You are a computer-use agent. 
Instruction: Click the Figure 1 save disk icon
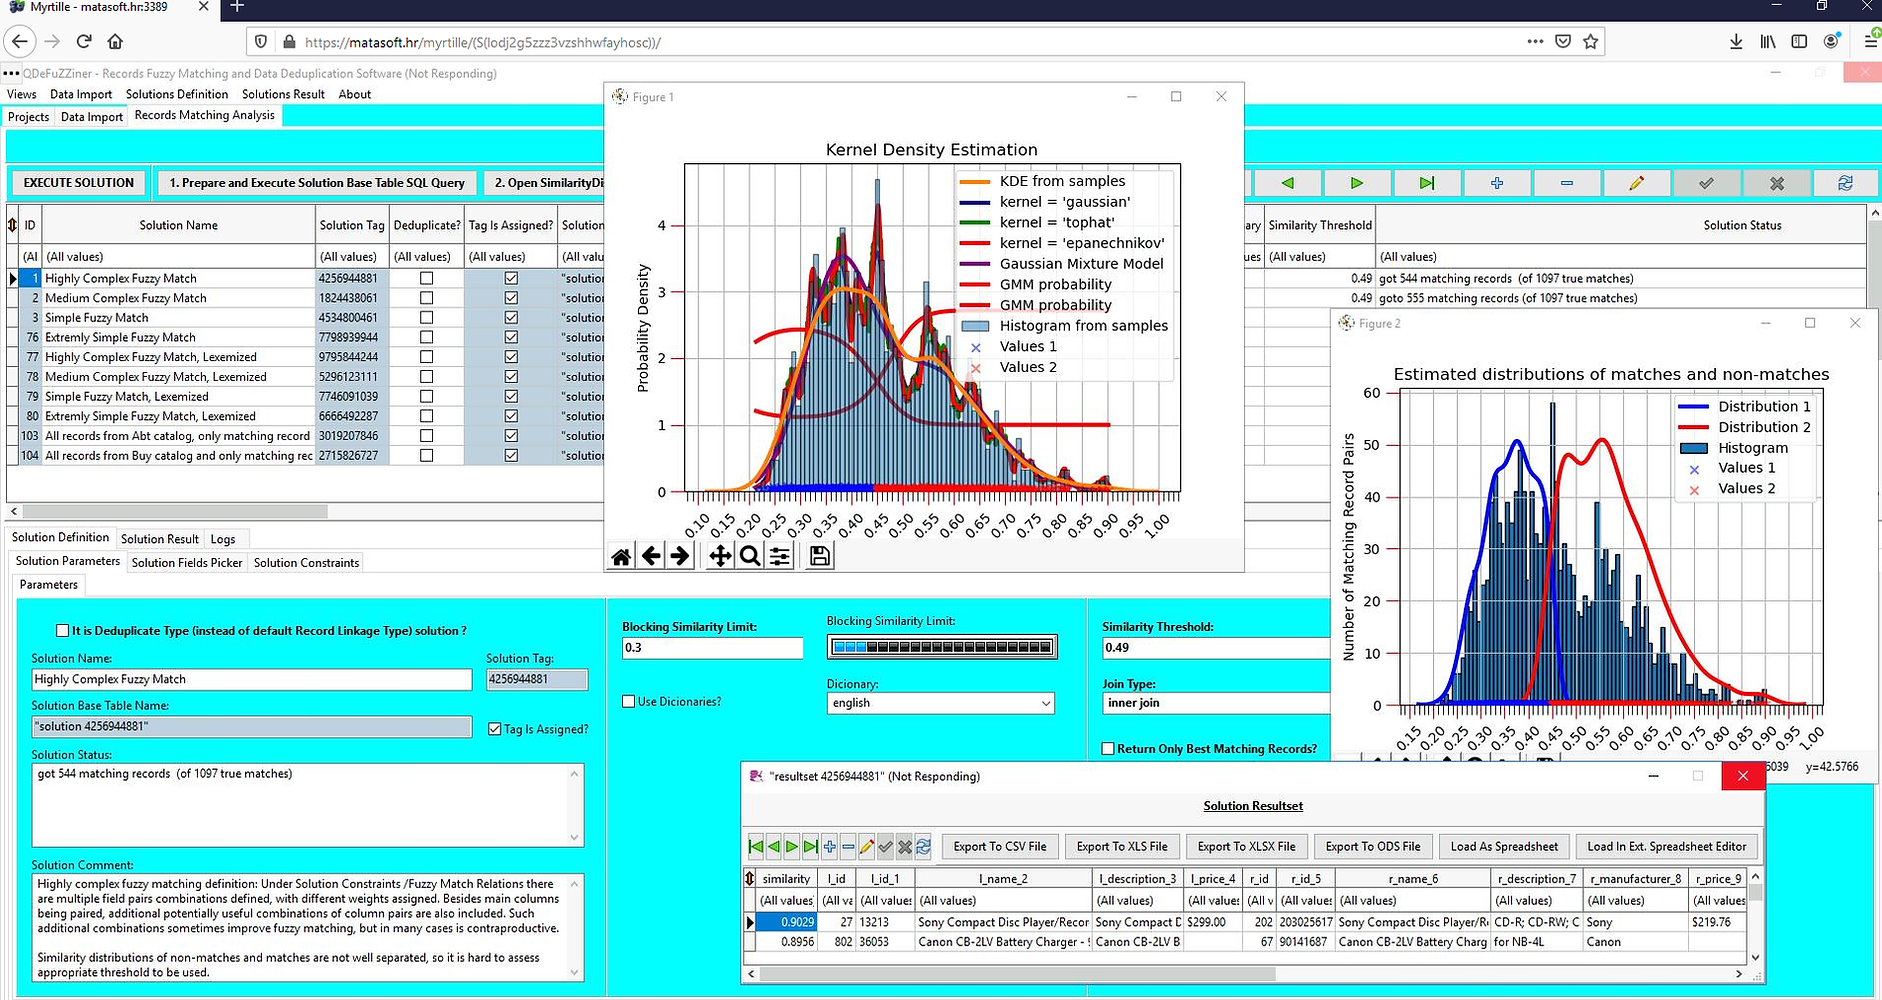pos(819,556)
